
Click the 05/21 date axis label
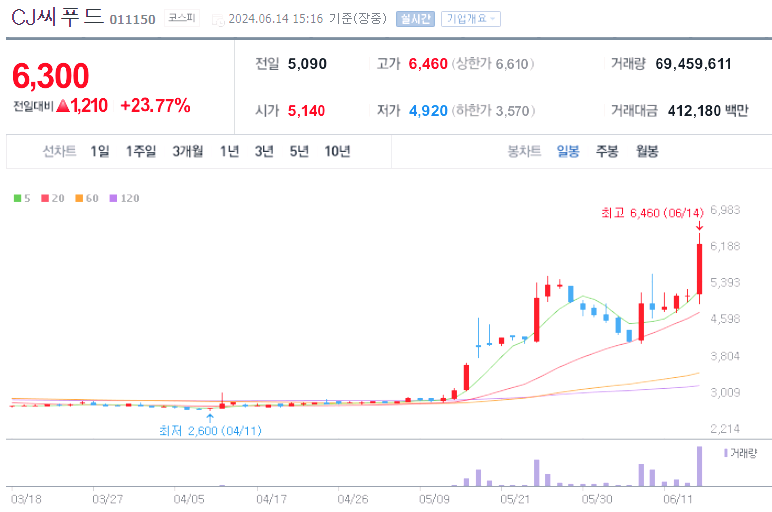pos(515,499)
